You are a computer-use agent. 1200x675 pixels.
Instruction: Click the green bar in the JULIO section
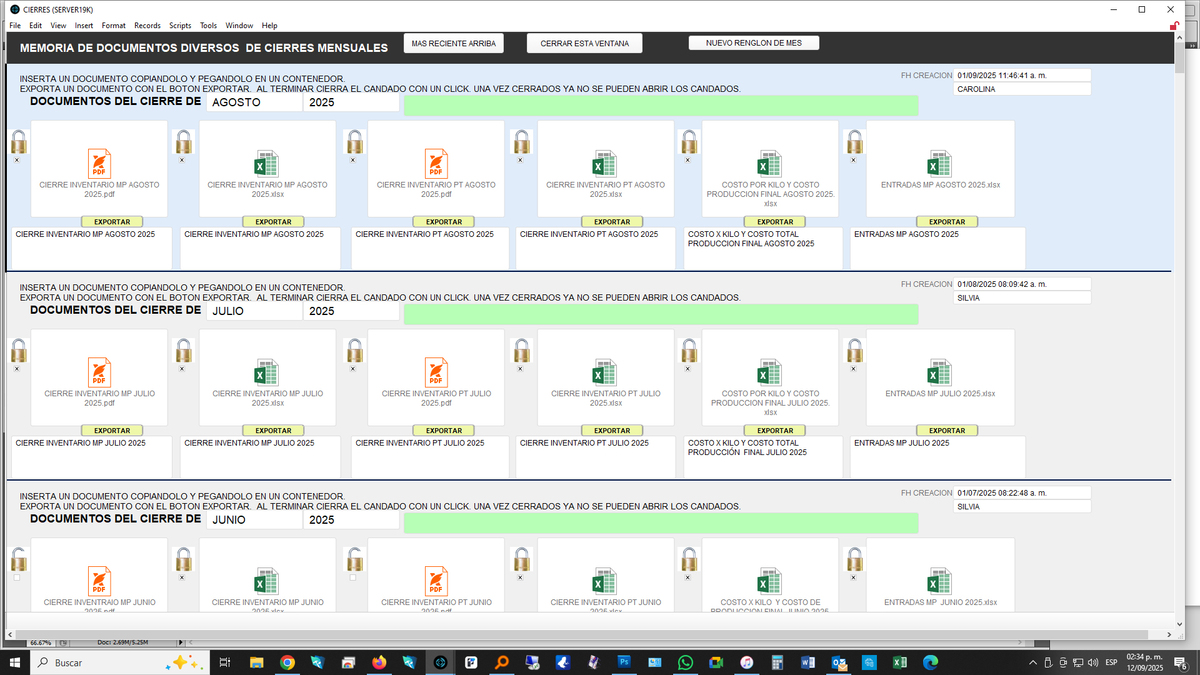tap(660, 314)
